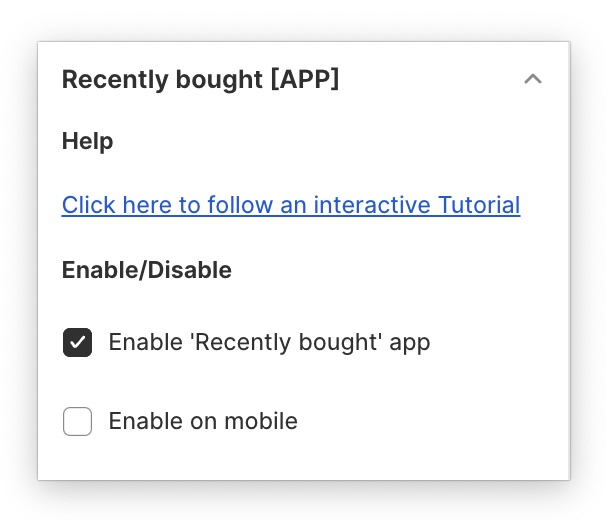Viewport: 606px width, 520px height.
Task: Click the up-arrow icon in the panel header
Action: [533, 79]
